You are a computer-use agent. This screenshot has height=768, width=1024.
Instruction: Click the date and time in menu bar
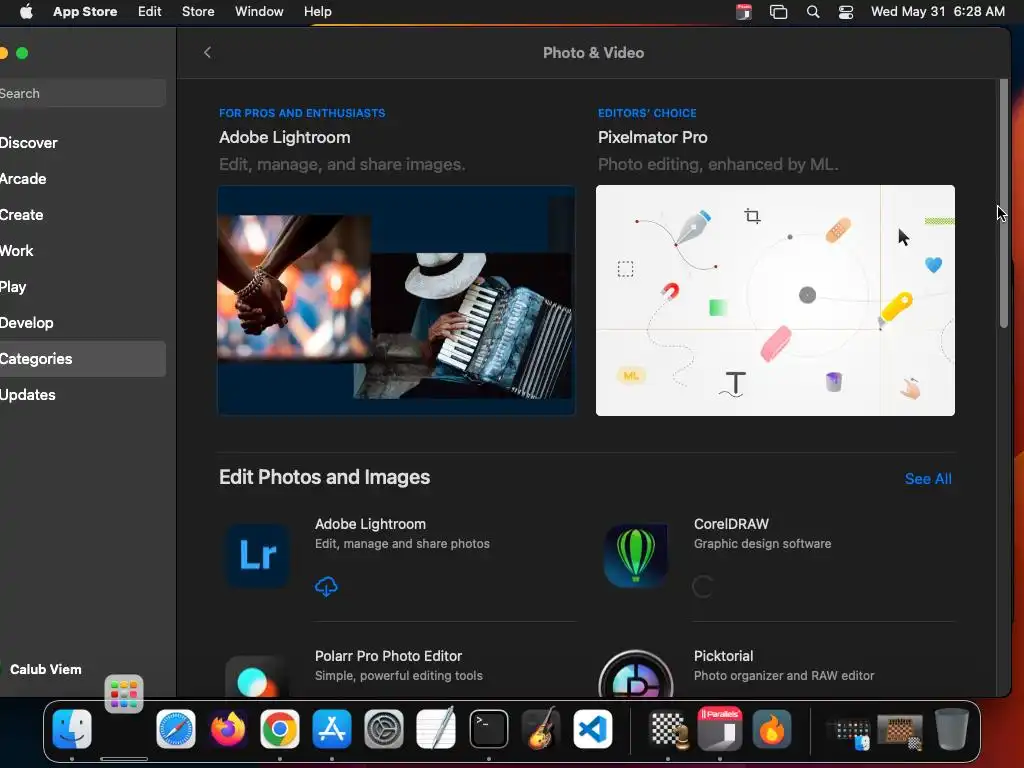pos(938,12)
